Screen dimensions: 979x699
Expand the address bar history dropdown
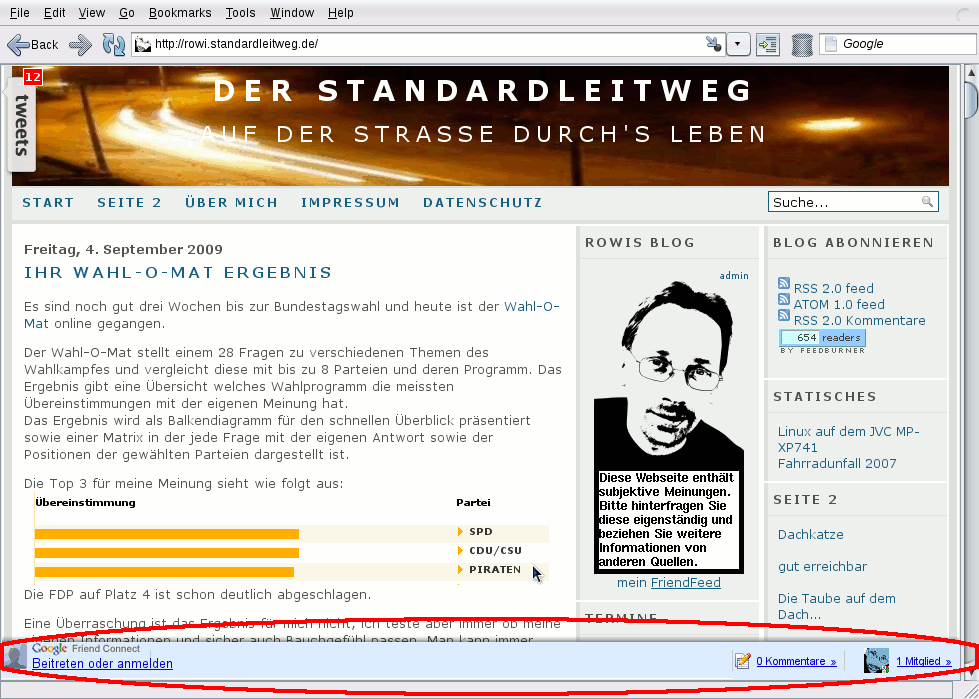(x=738, y=44)
